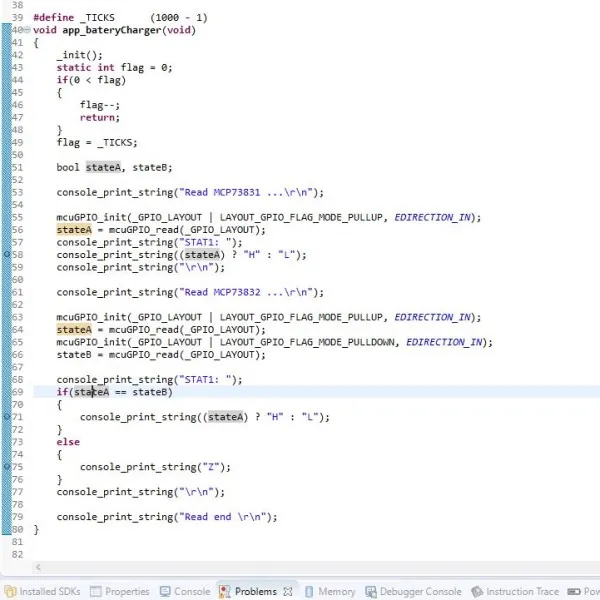
Task: Click EDIRECTION_IN on line 55
Action: 432,217
